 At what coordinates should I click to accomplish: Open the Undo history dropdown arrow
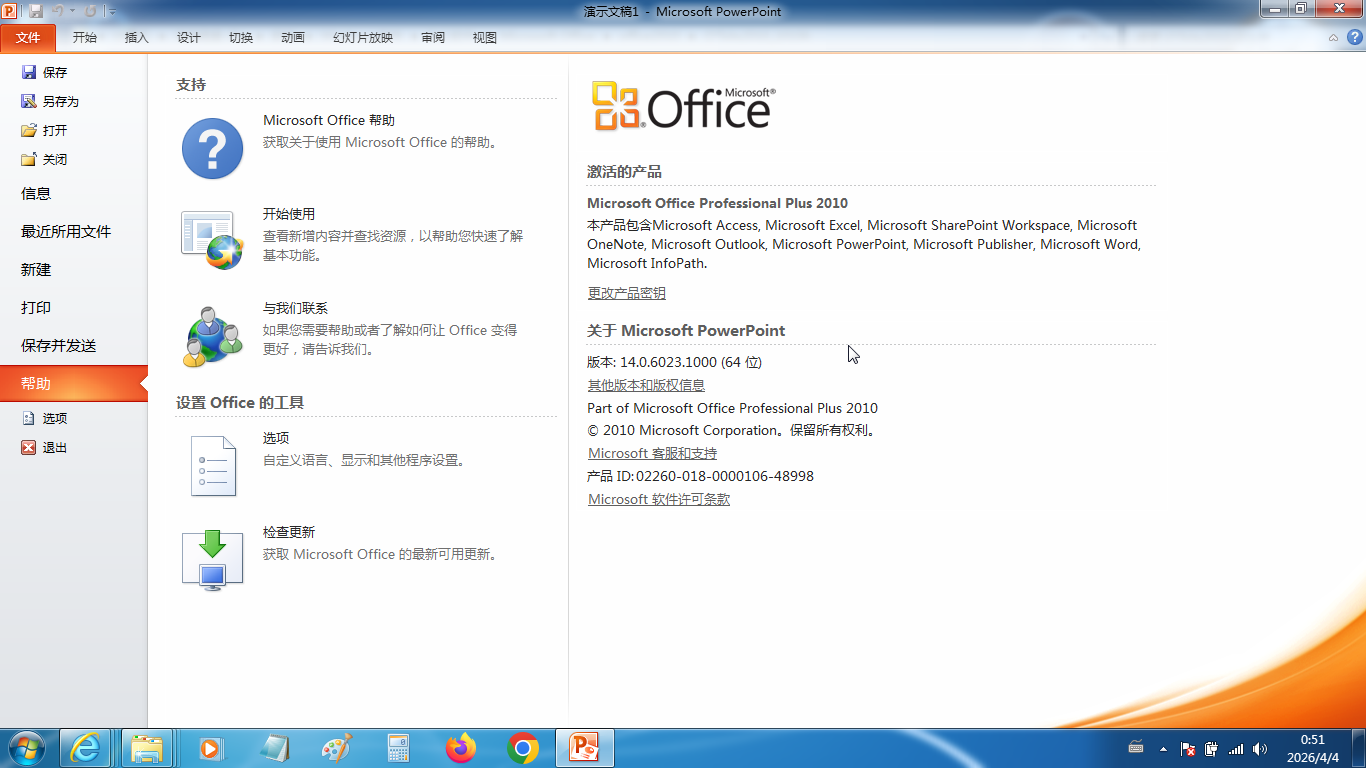(x=73, y=12)
